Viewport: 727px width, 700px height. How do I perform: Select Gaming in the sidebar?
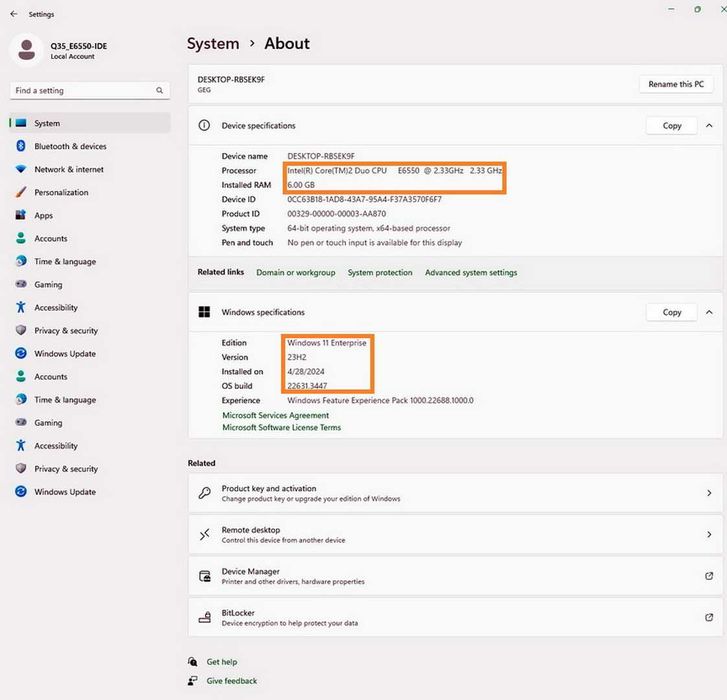coord(48,284)
